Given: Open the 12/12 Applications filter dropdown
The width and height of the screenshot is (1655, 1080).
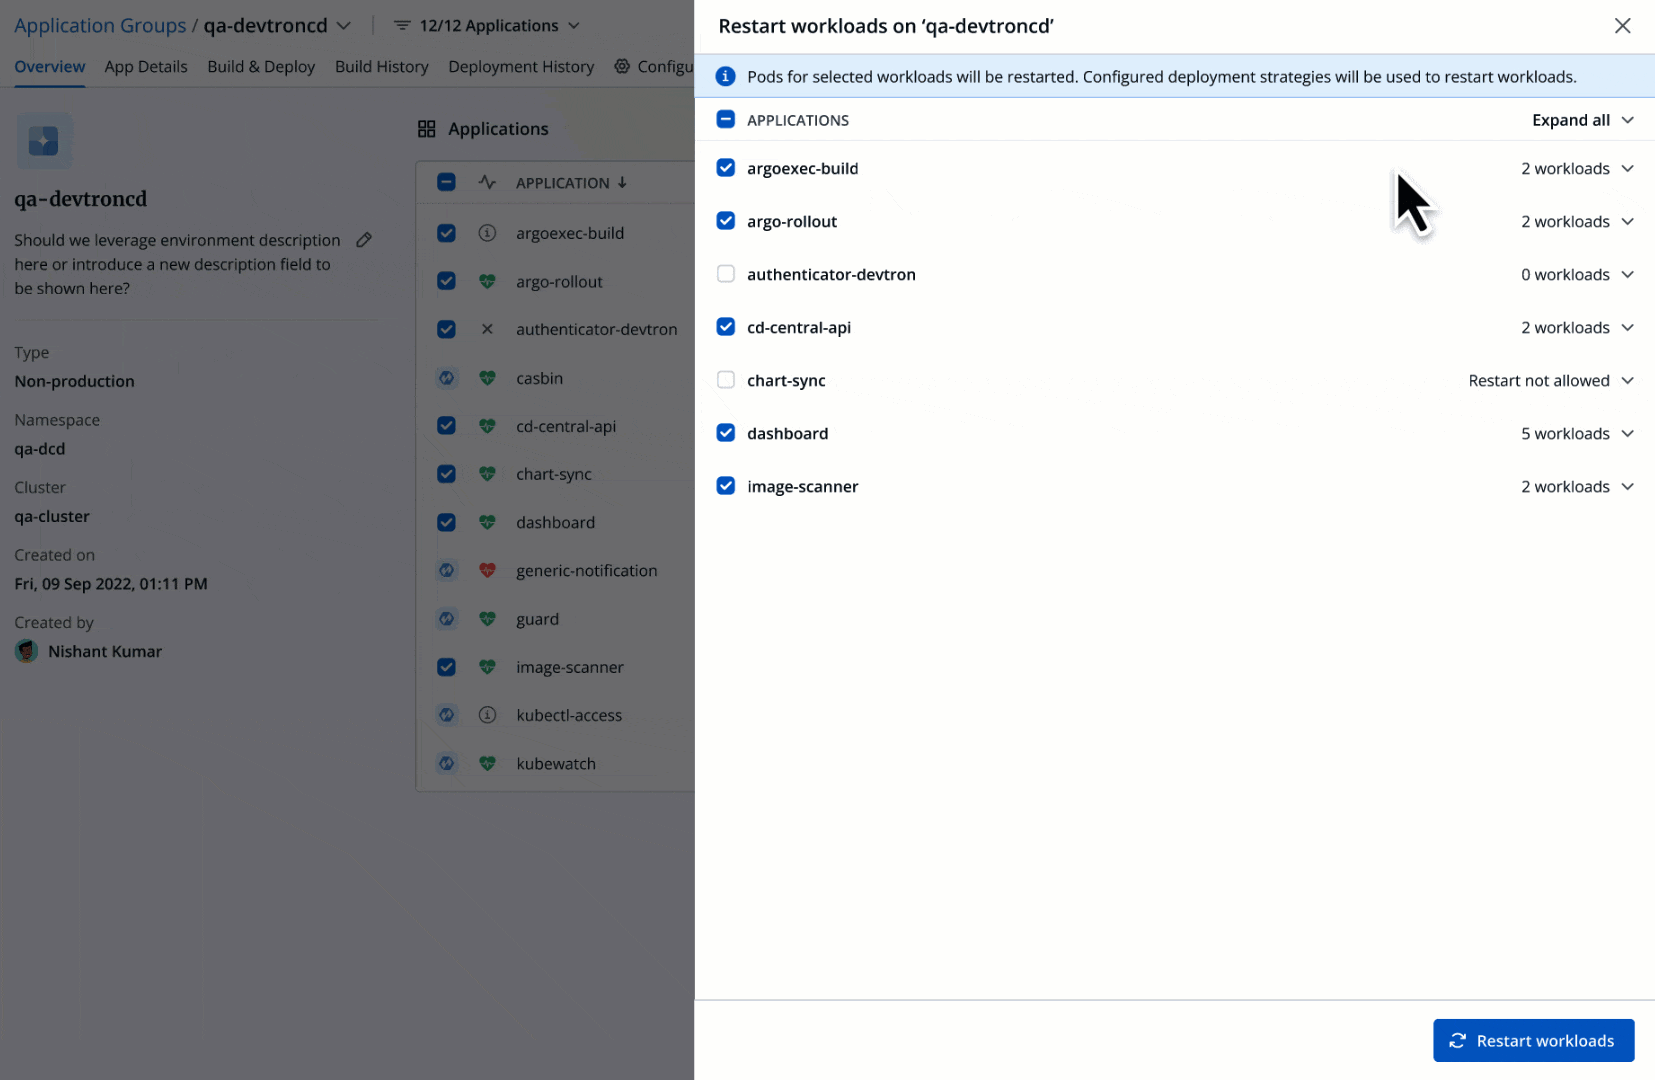Looking at the screenshot, I should 488,26.
